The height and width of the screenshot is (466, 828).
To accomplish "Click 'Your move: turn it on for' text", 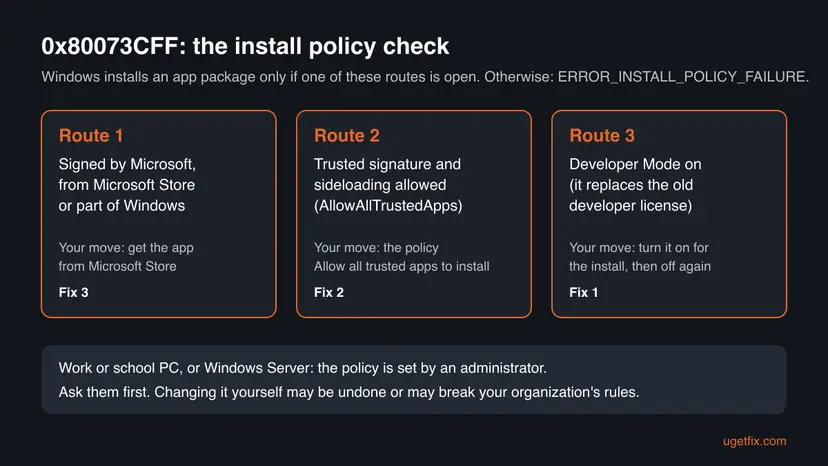I will pyautogui.click(x=639, y=247).
